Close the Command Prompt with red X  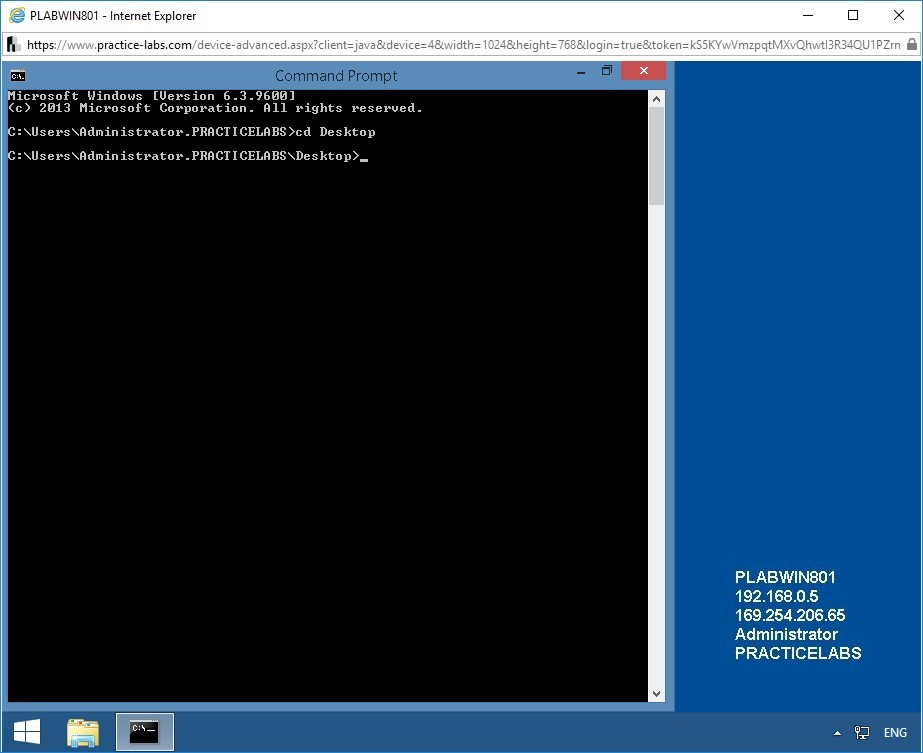pyautogui.click(x=643, y=71)
